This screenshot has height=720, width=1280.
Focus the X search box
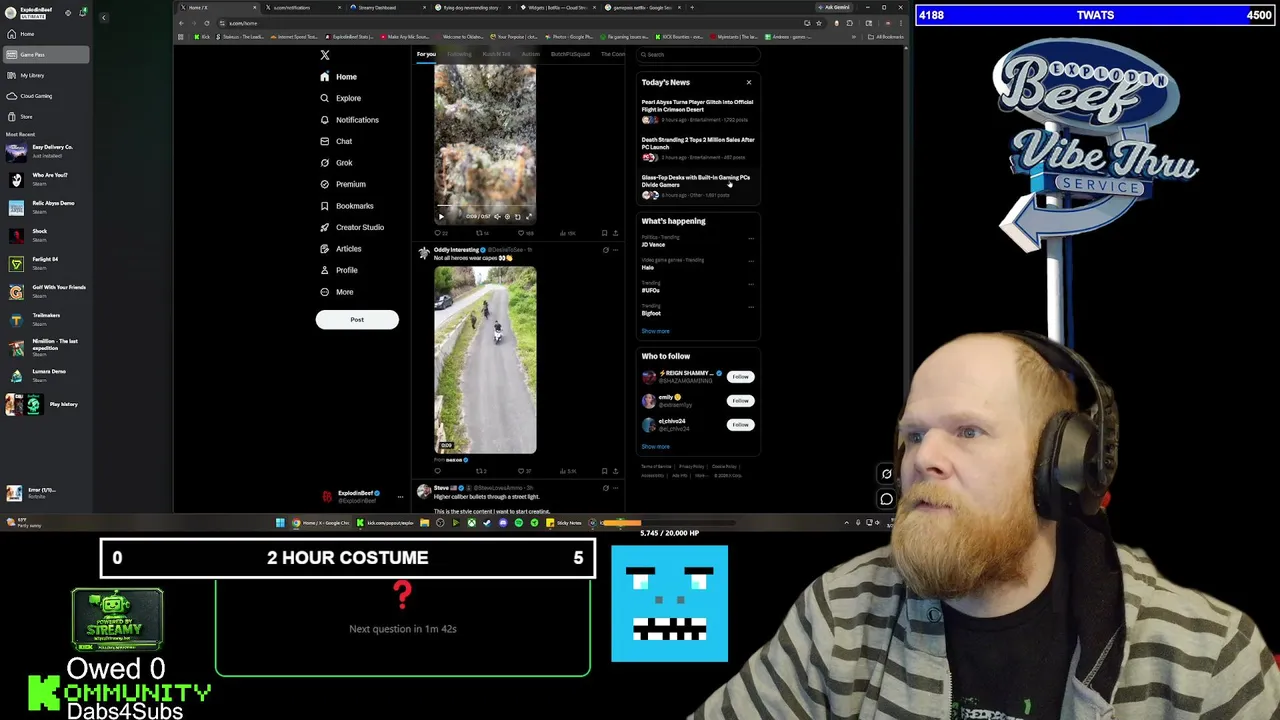coord(698,55)
